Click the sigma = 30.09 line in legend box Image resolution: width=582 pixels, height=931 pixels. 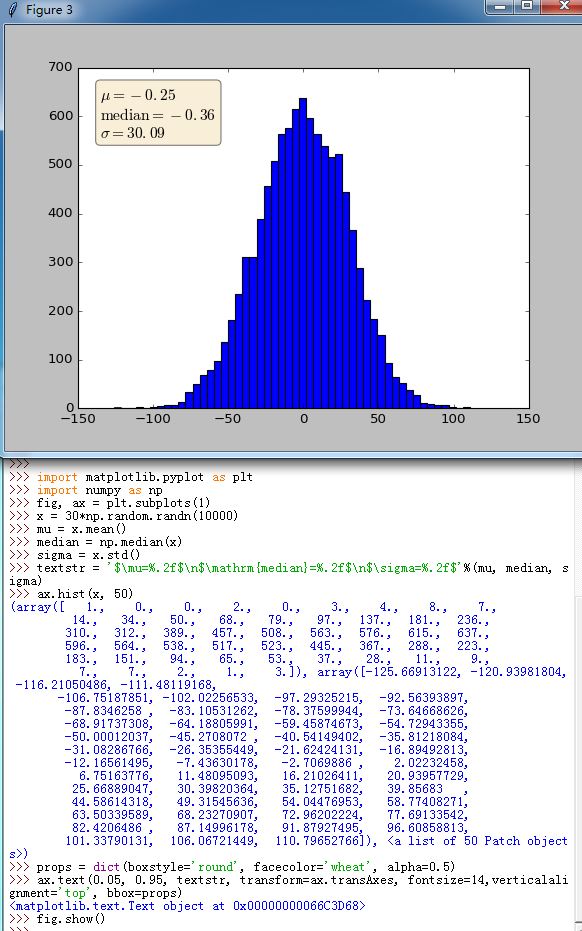point(132,132)
